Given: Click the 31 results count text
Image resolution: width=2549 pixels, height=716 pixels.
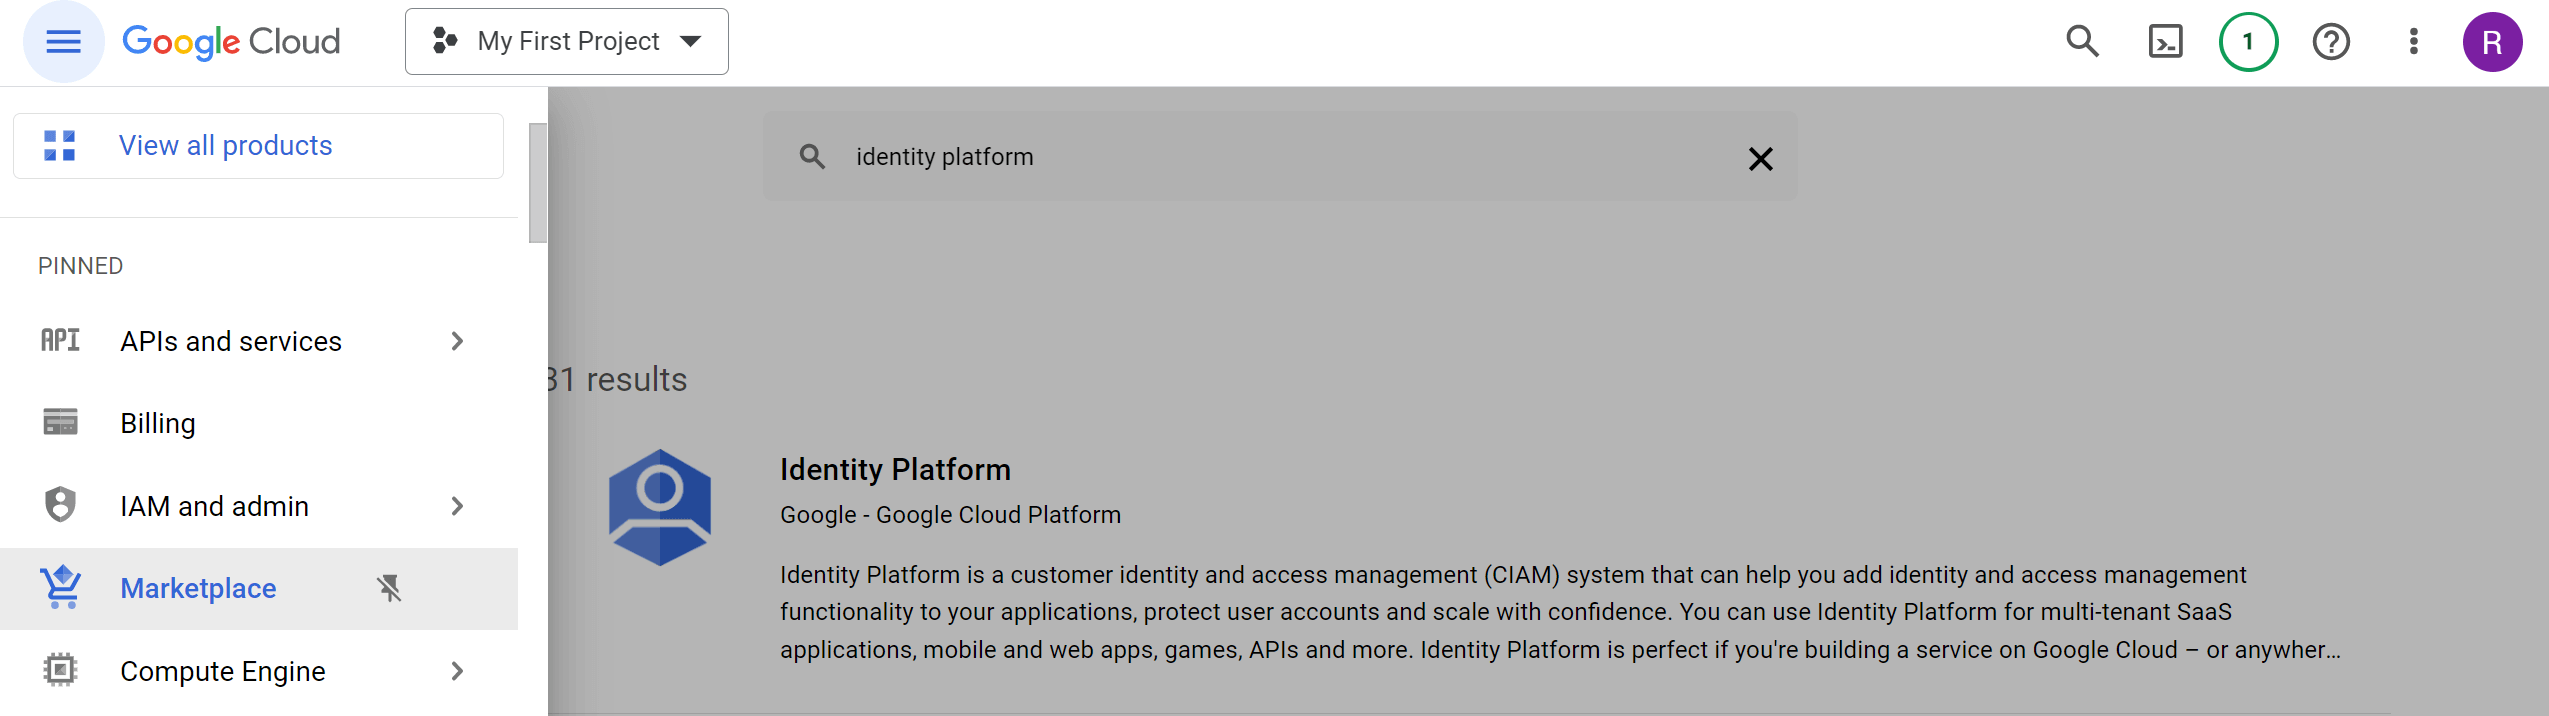Looking at the screenshot, I should 618,380.
